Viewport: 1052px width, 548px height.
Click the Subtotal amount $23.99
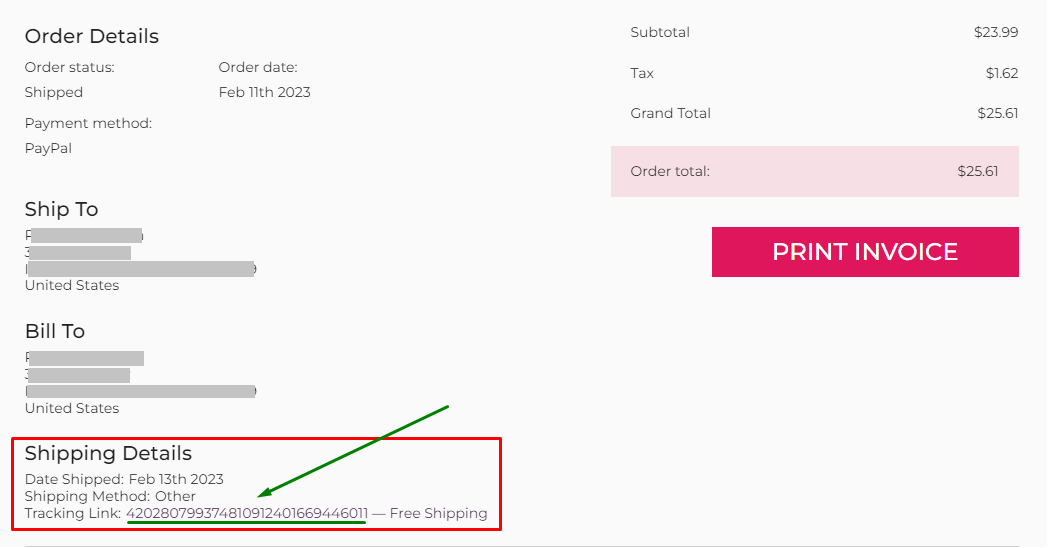pos(995,32)
